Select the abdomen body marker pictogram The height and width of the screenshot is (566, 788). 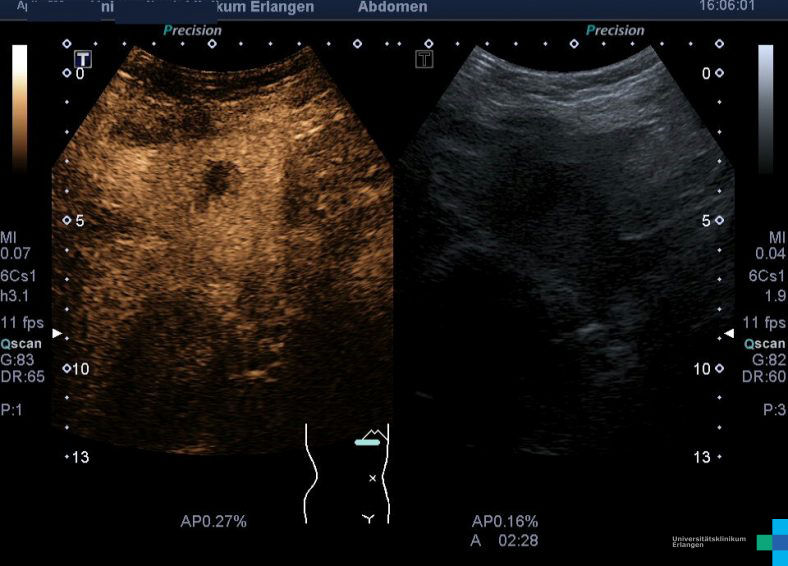346,473
